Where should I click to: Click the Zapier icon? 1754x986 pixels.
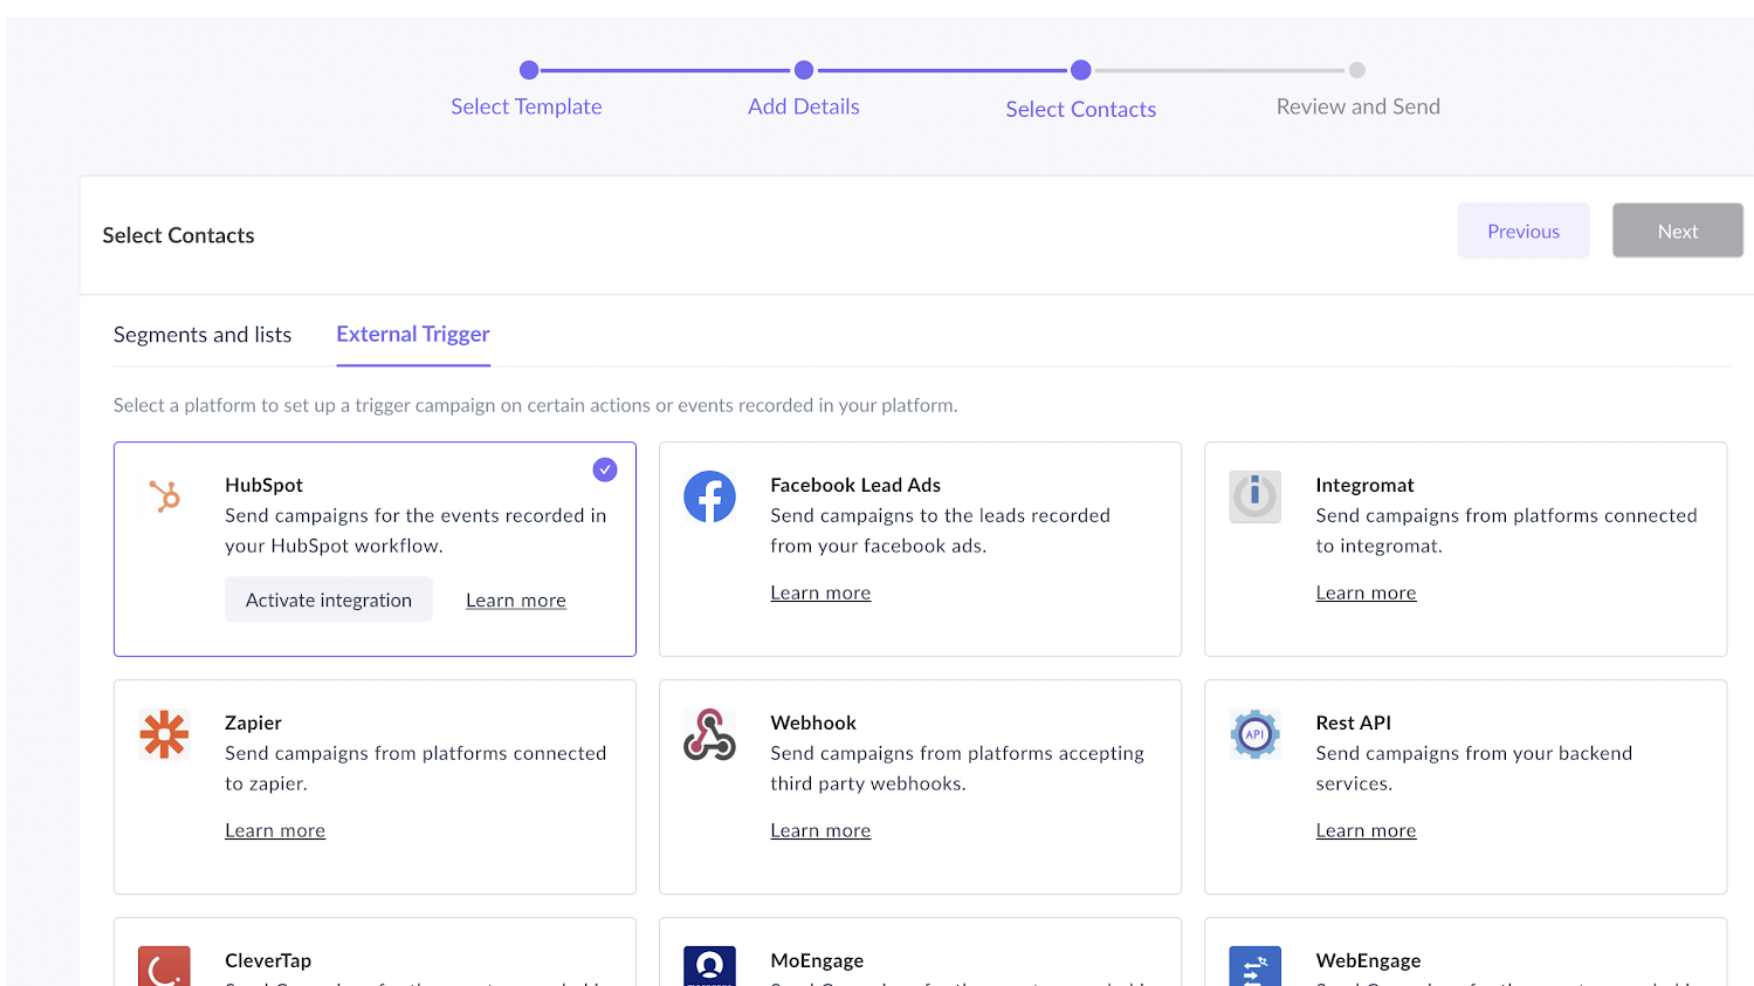pos(164,735)
